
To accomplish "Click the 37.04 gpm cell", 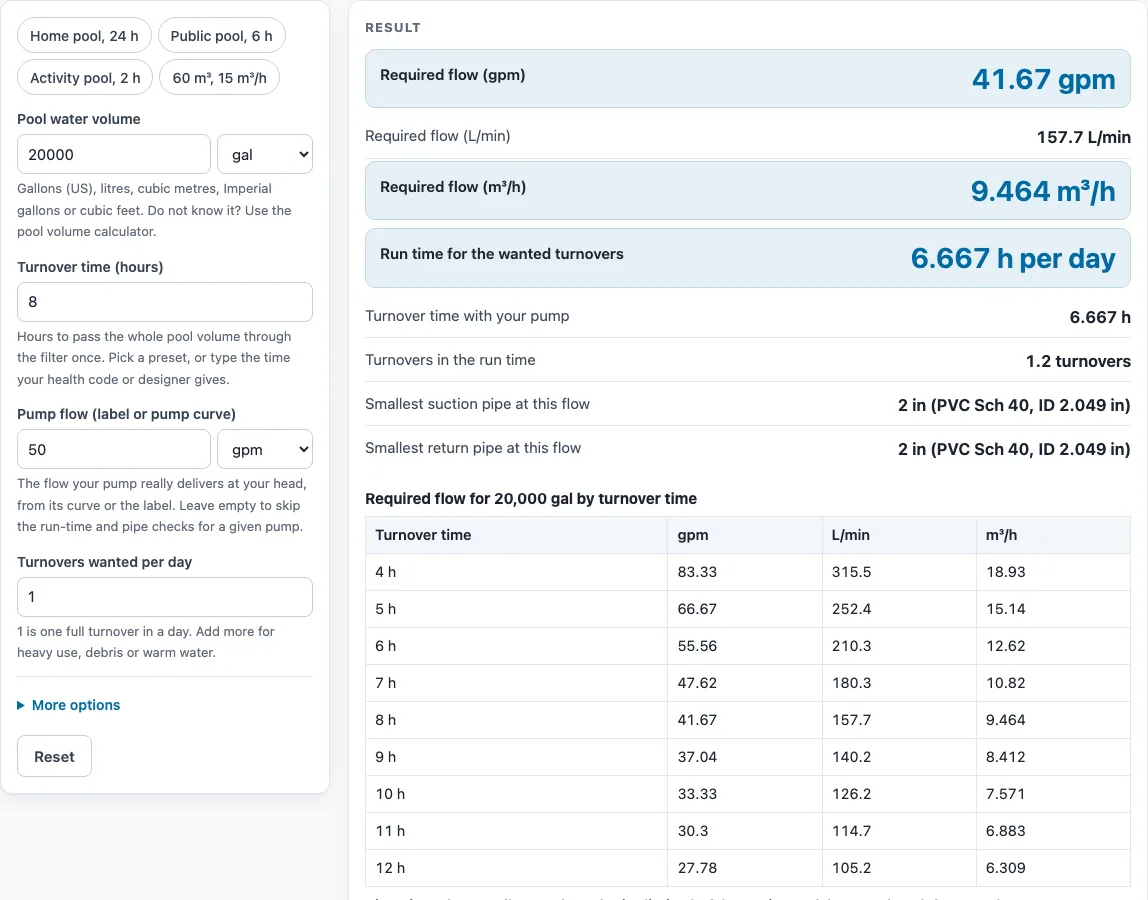I will coord(745,757).
